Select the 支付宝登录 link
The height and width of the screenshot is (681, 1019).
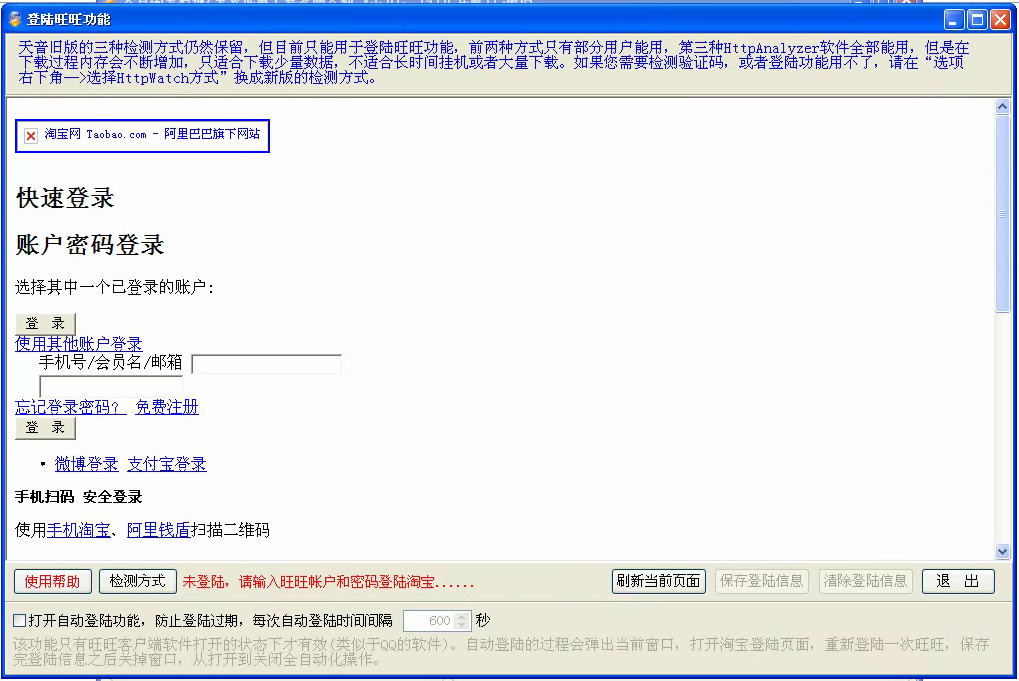pyautogui.click(x=167, y=464)
